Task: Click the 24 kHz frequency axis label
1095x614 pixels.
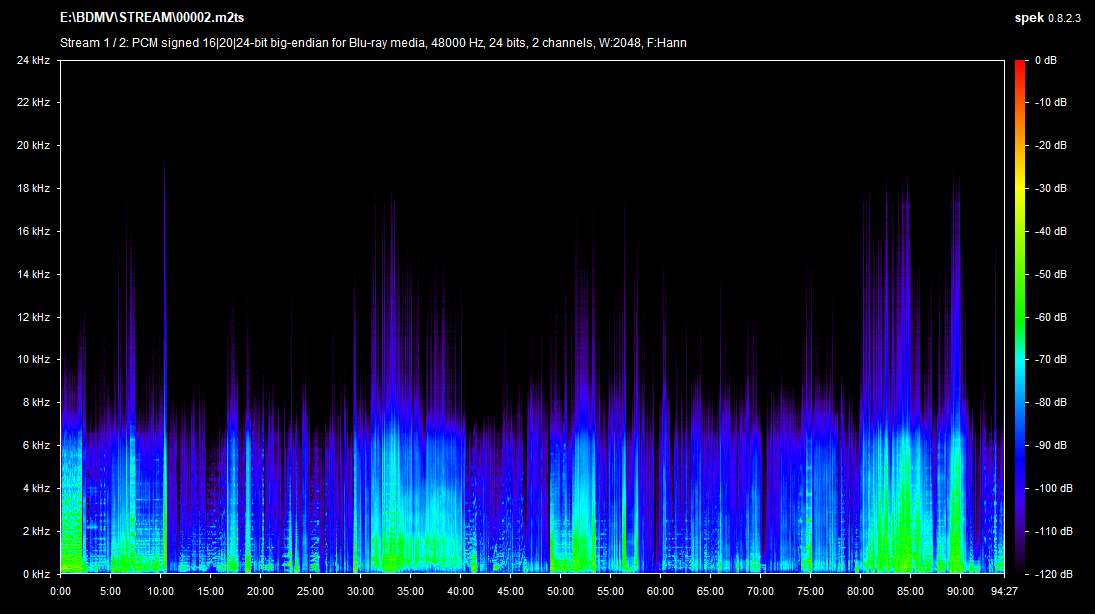Action: 32,60
